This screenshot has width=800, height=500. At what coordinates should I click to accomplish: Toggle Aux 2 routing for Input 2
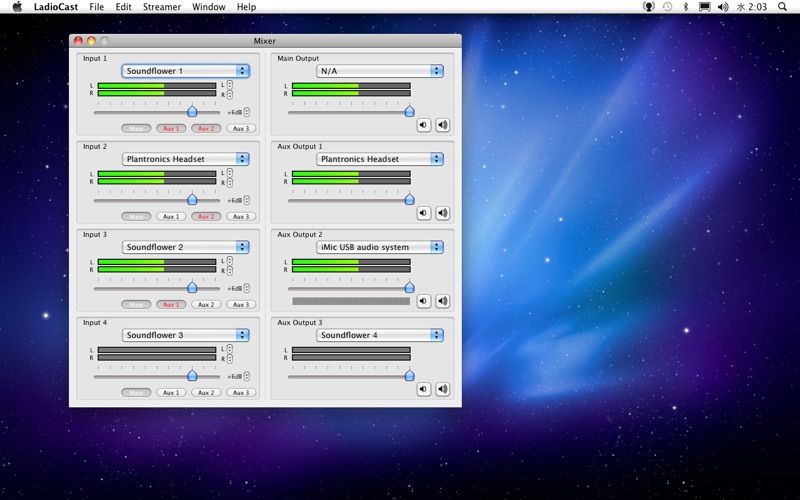tap(206, 216)
